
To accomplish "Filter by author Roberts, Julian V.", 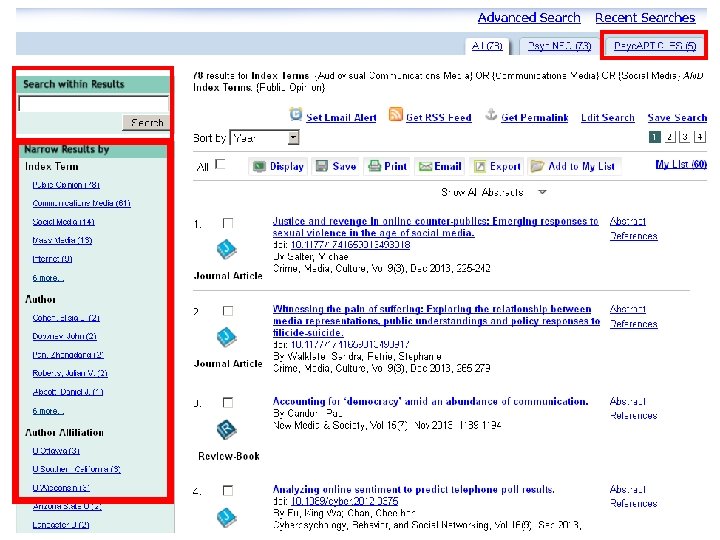I will point(70,373).
